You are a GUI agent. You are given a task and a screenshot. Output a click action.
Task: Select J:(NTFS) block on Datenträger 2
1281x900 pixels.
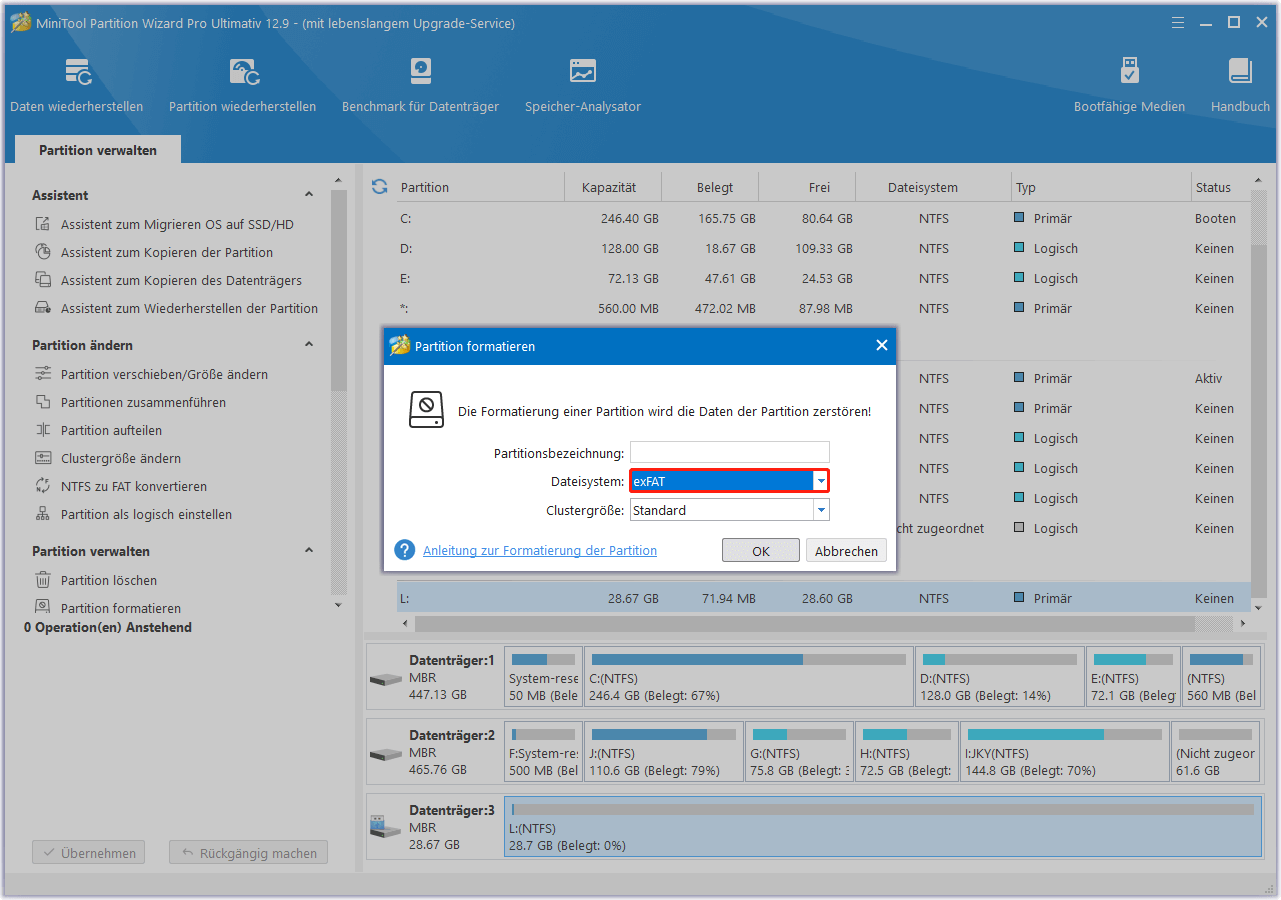tap(664, 751)
